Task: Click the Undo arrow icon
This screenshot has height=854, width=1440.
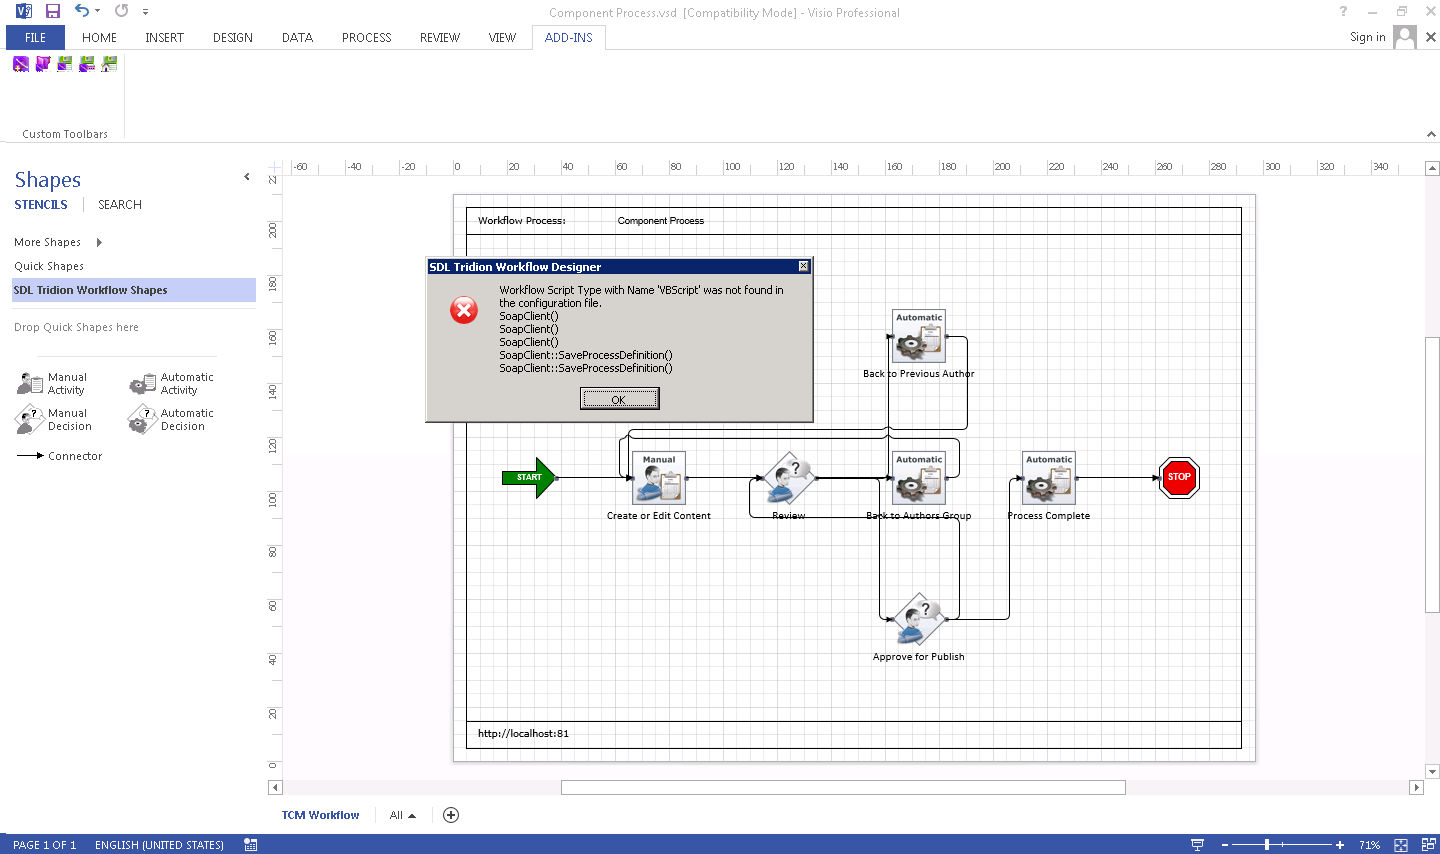Action: pyautogui.click(x=82, y=11)
